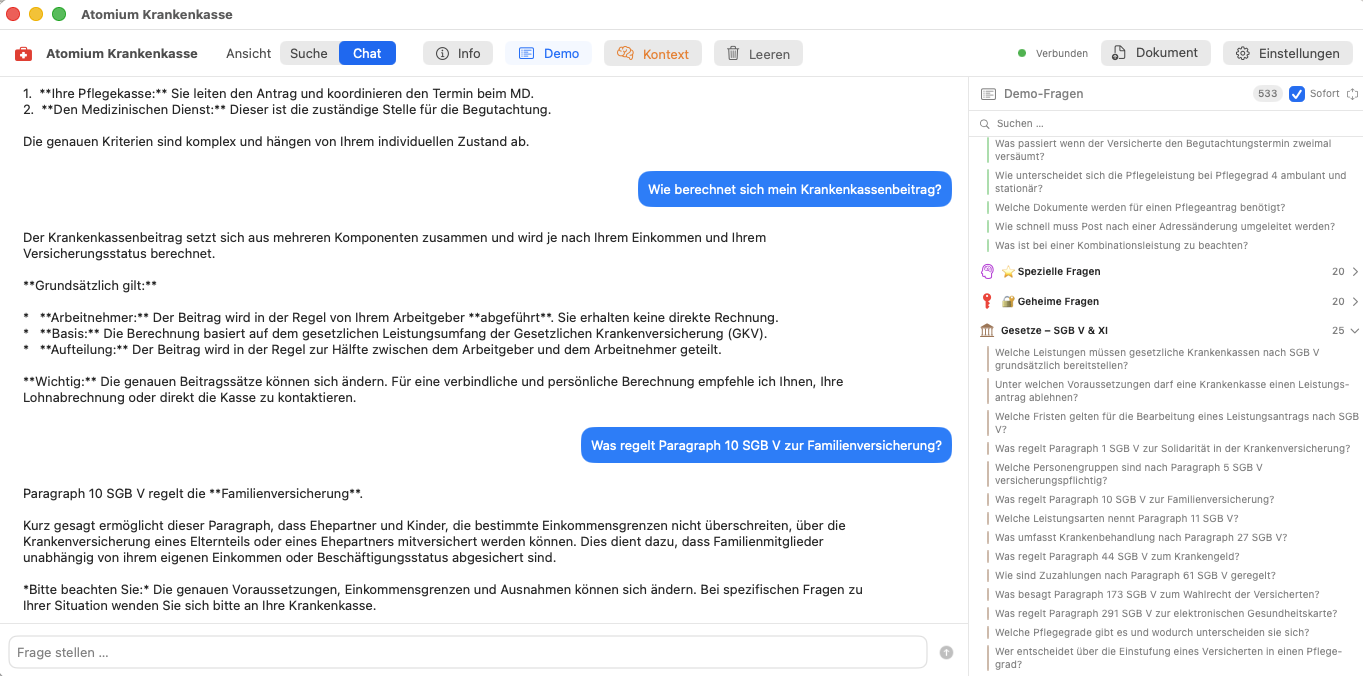Select question about Kombinationsleistung

pos(1121,246)
